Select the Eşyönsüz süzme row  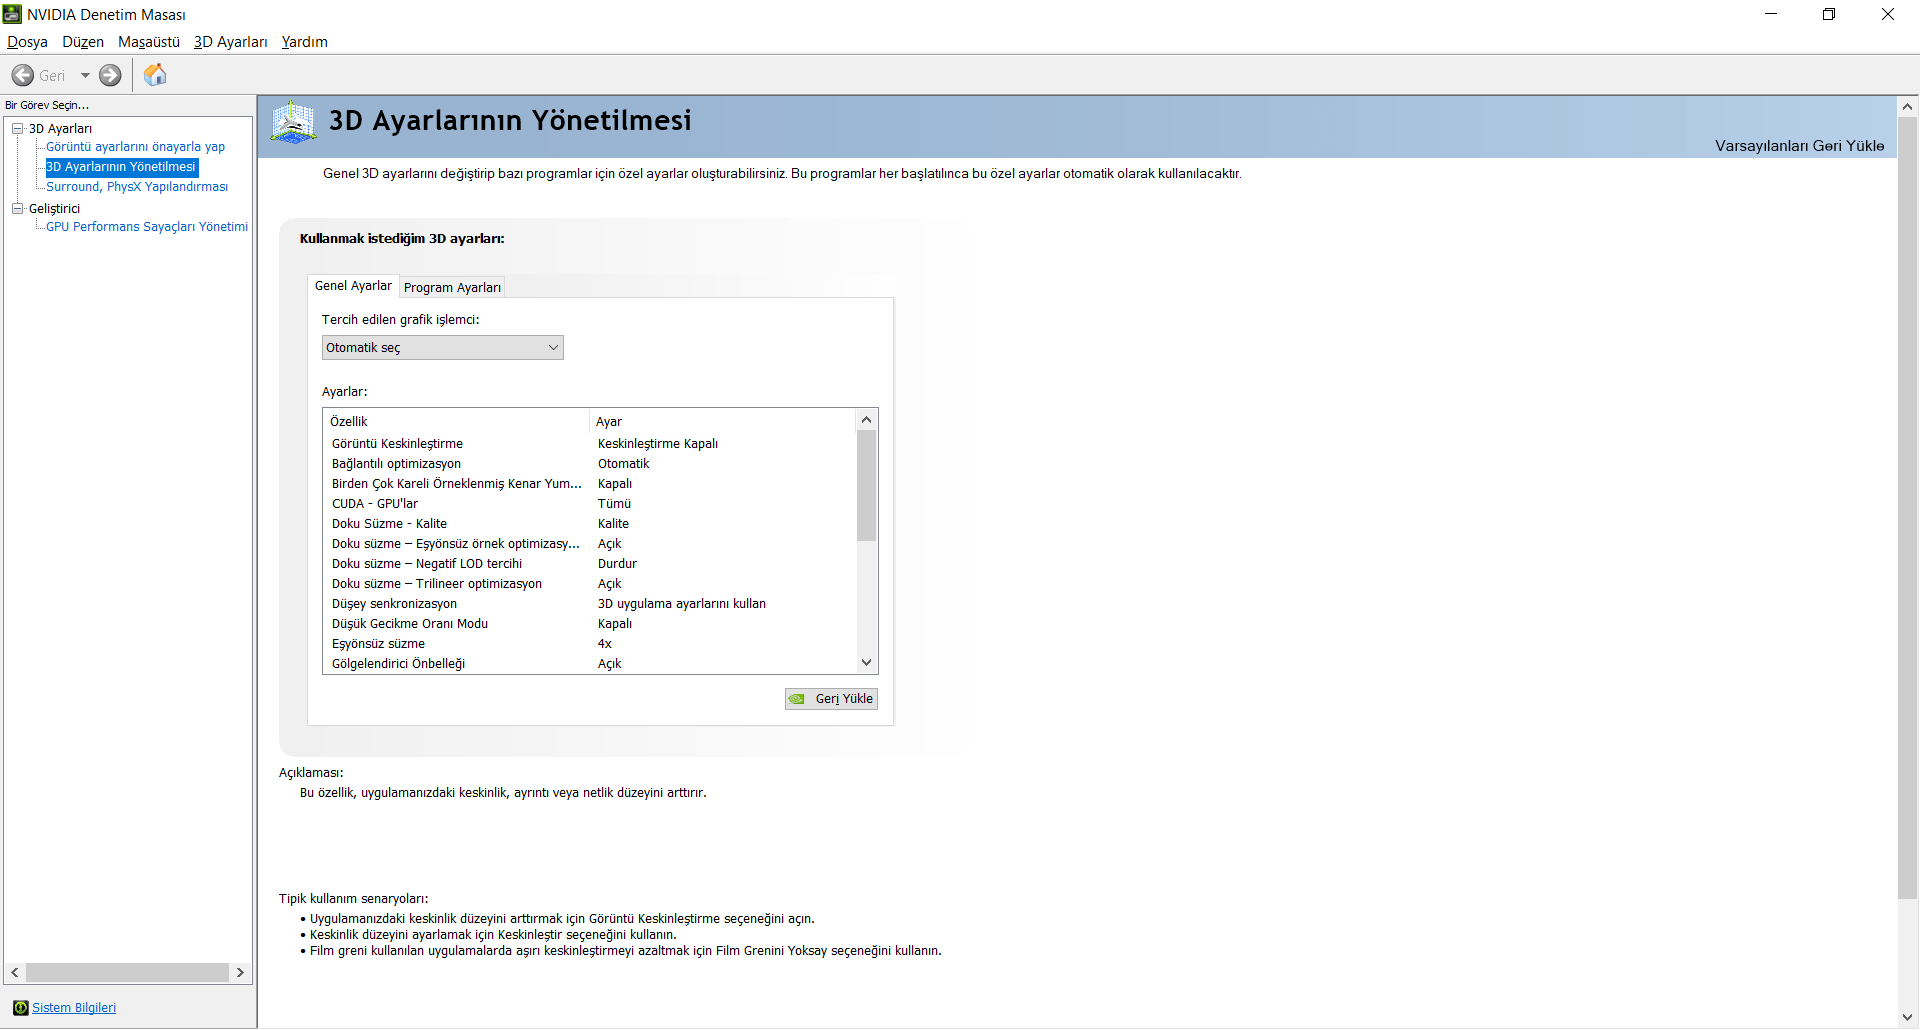coord(590,644)
